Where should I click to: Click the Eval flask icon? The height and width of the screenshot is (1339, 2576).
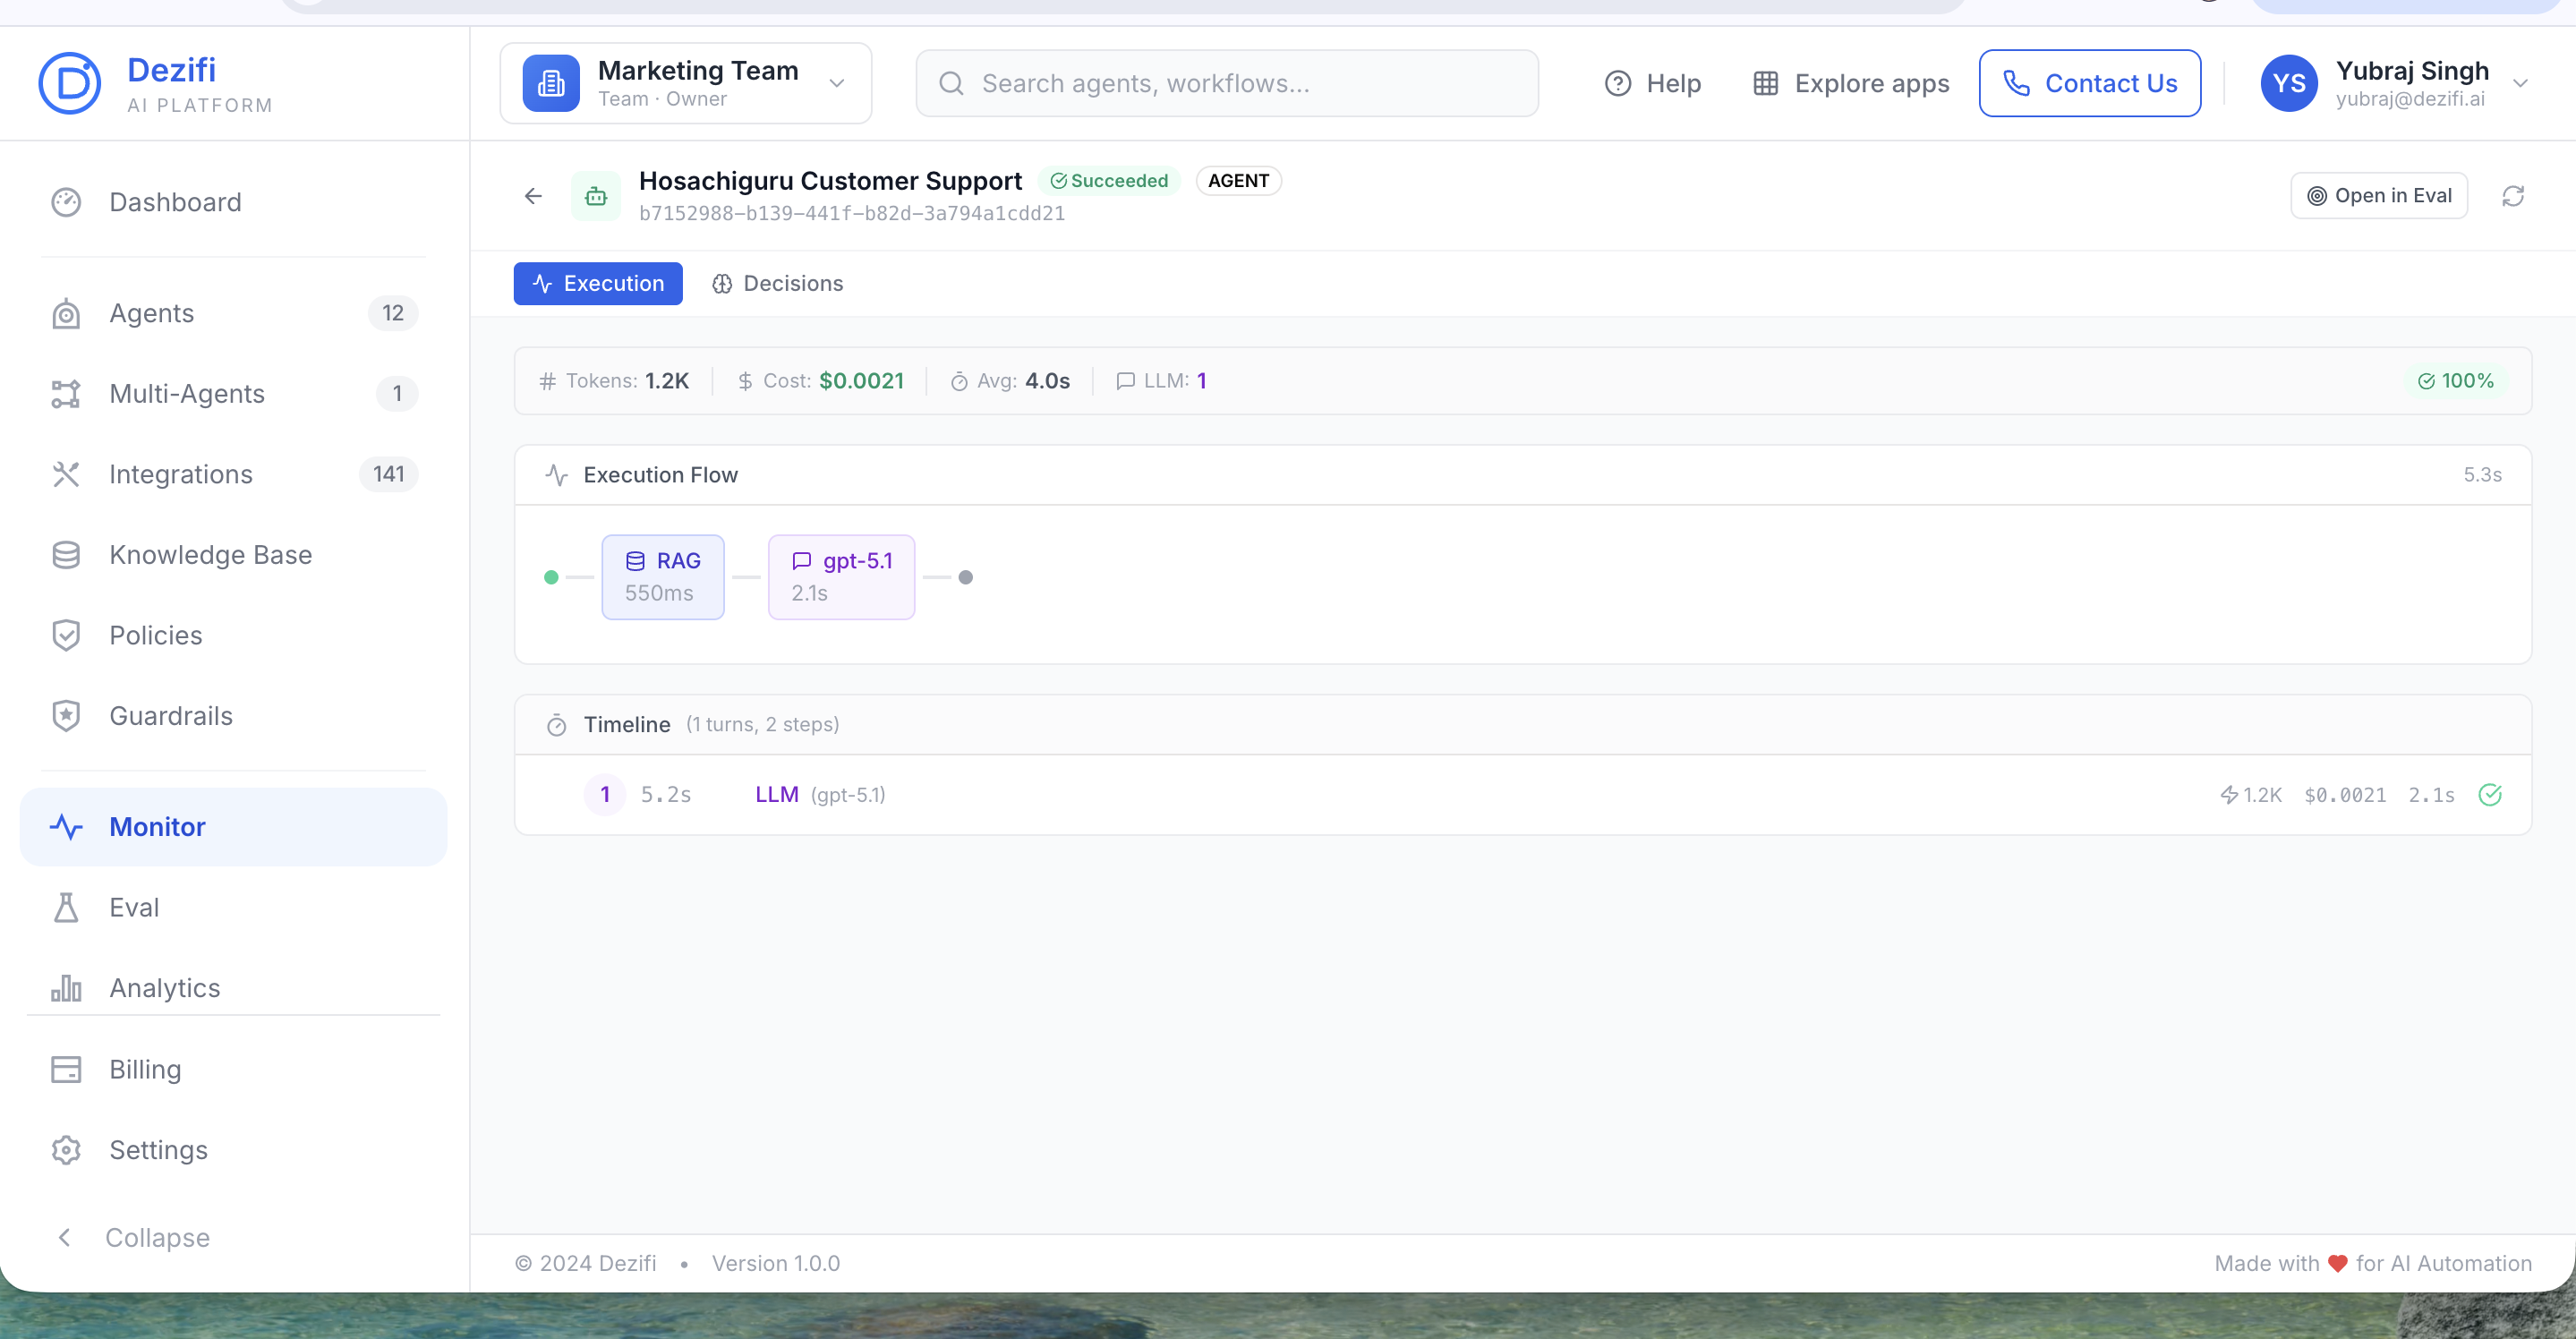(66, 907)
